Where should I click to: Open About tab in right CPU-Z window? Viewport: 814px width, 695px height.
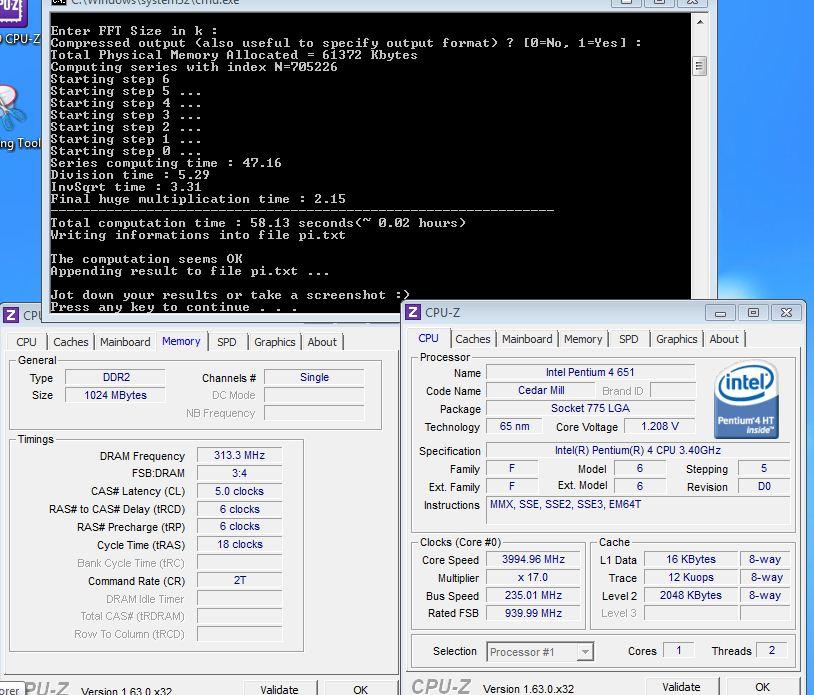click(724, 339)
